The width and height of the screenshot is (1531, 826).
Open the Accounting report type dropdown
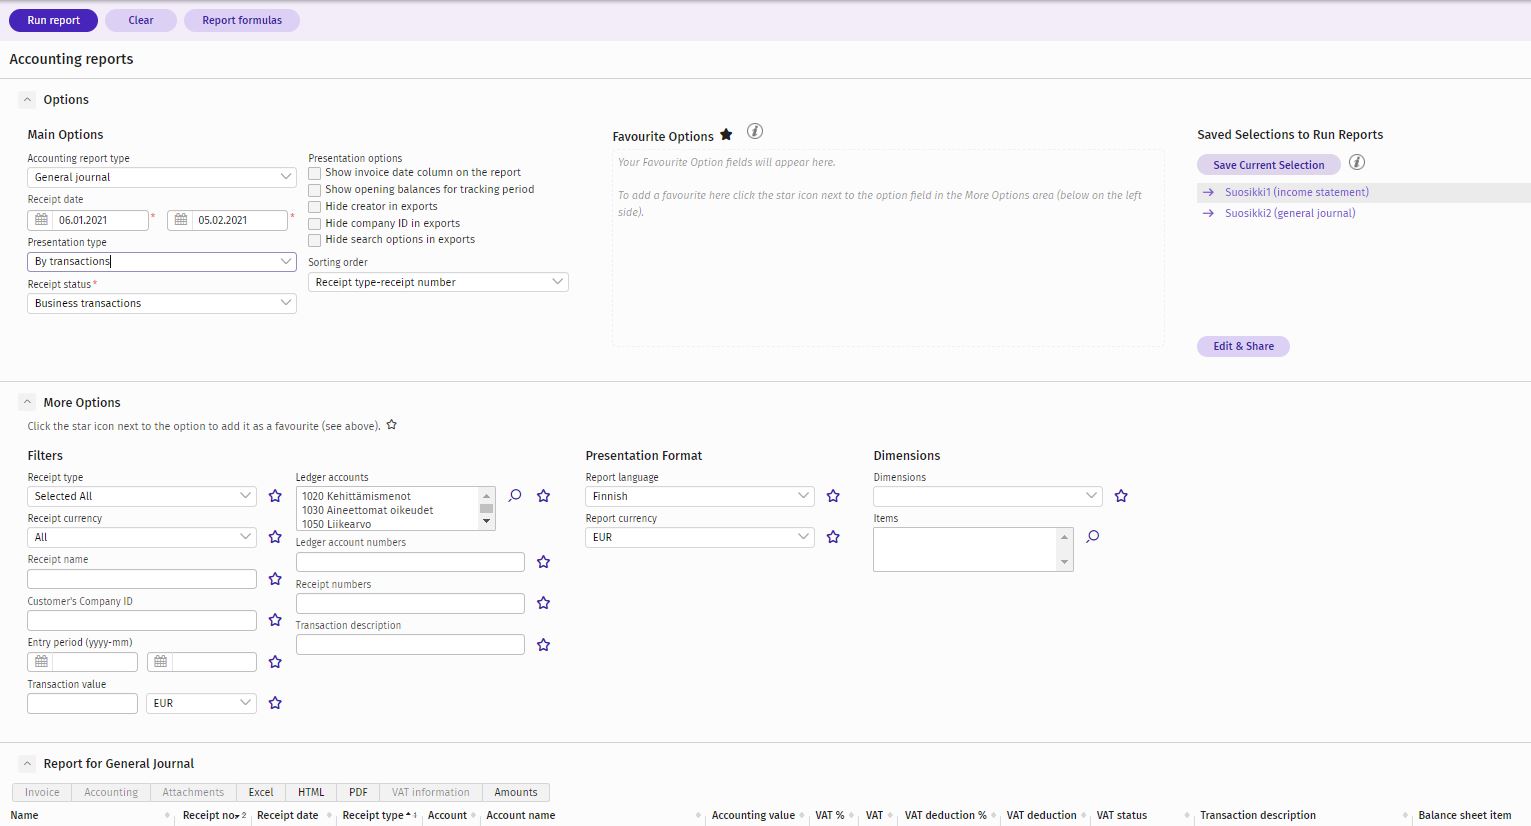[x=161, y=177]
